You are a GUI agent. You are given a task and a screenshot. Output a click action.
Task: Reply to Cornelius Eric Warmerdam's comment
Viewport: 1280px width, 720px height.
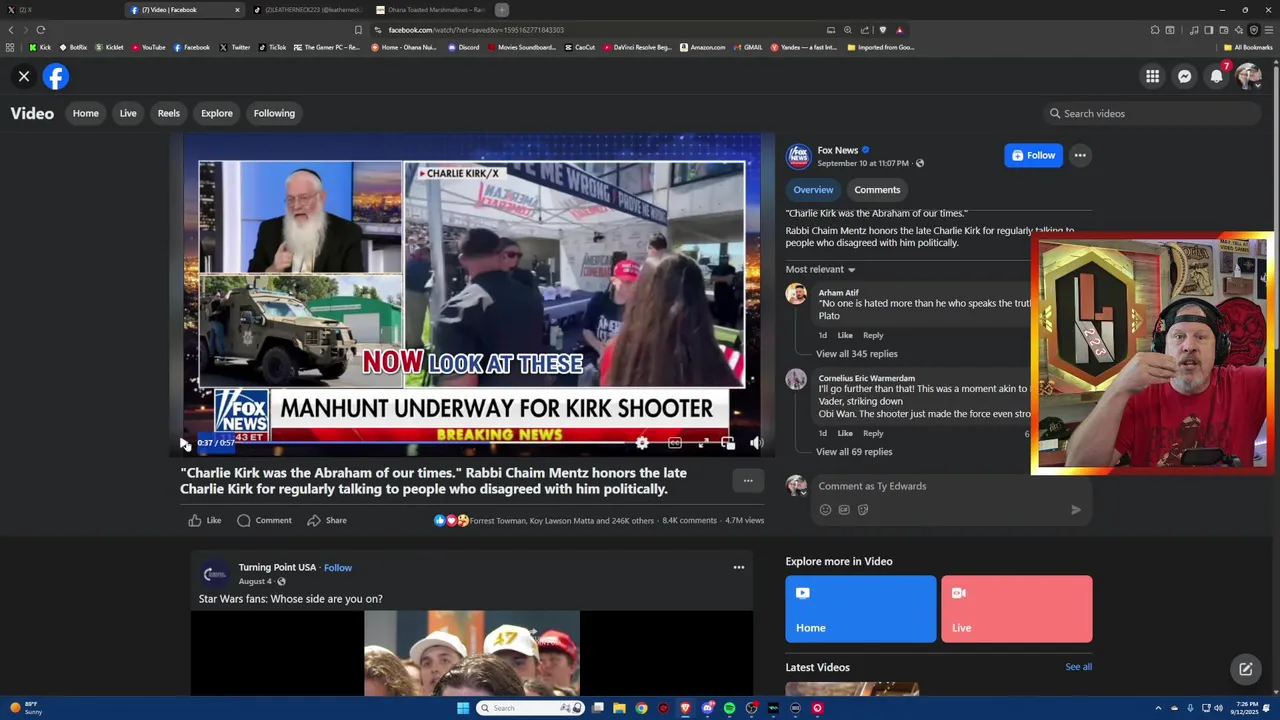tap(873, 433)
